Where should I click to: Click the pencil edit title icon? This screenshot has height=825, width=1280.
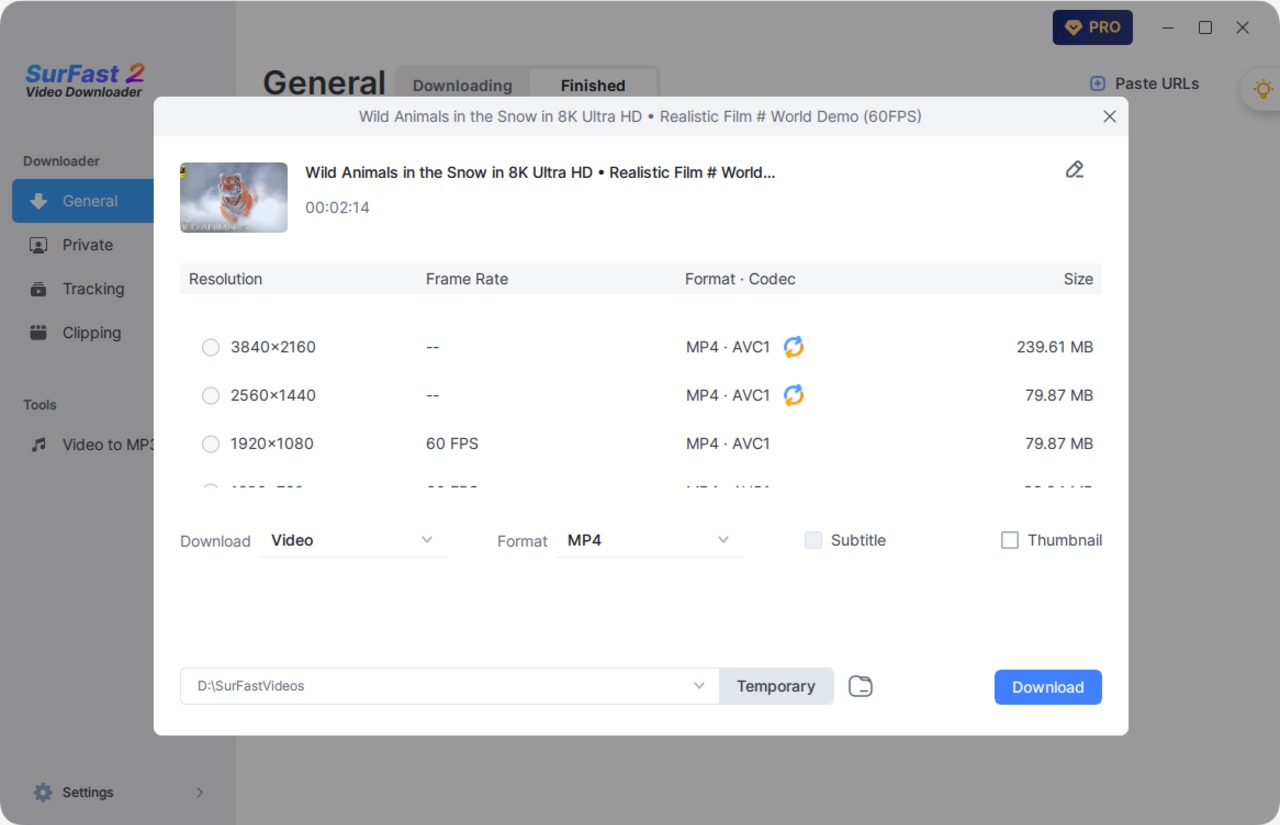pyautogui.click(x=1074, y=170)
